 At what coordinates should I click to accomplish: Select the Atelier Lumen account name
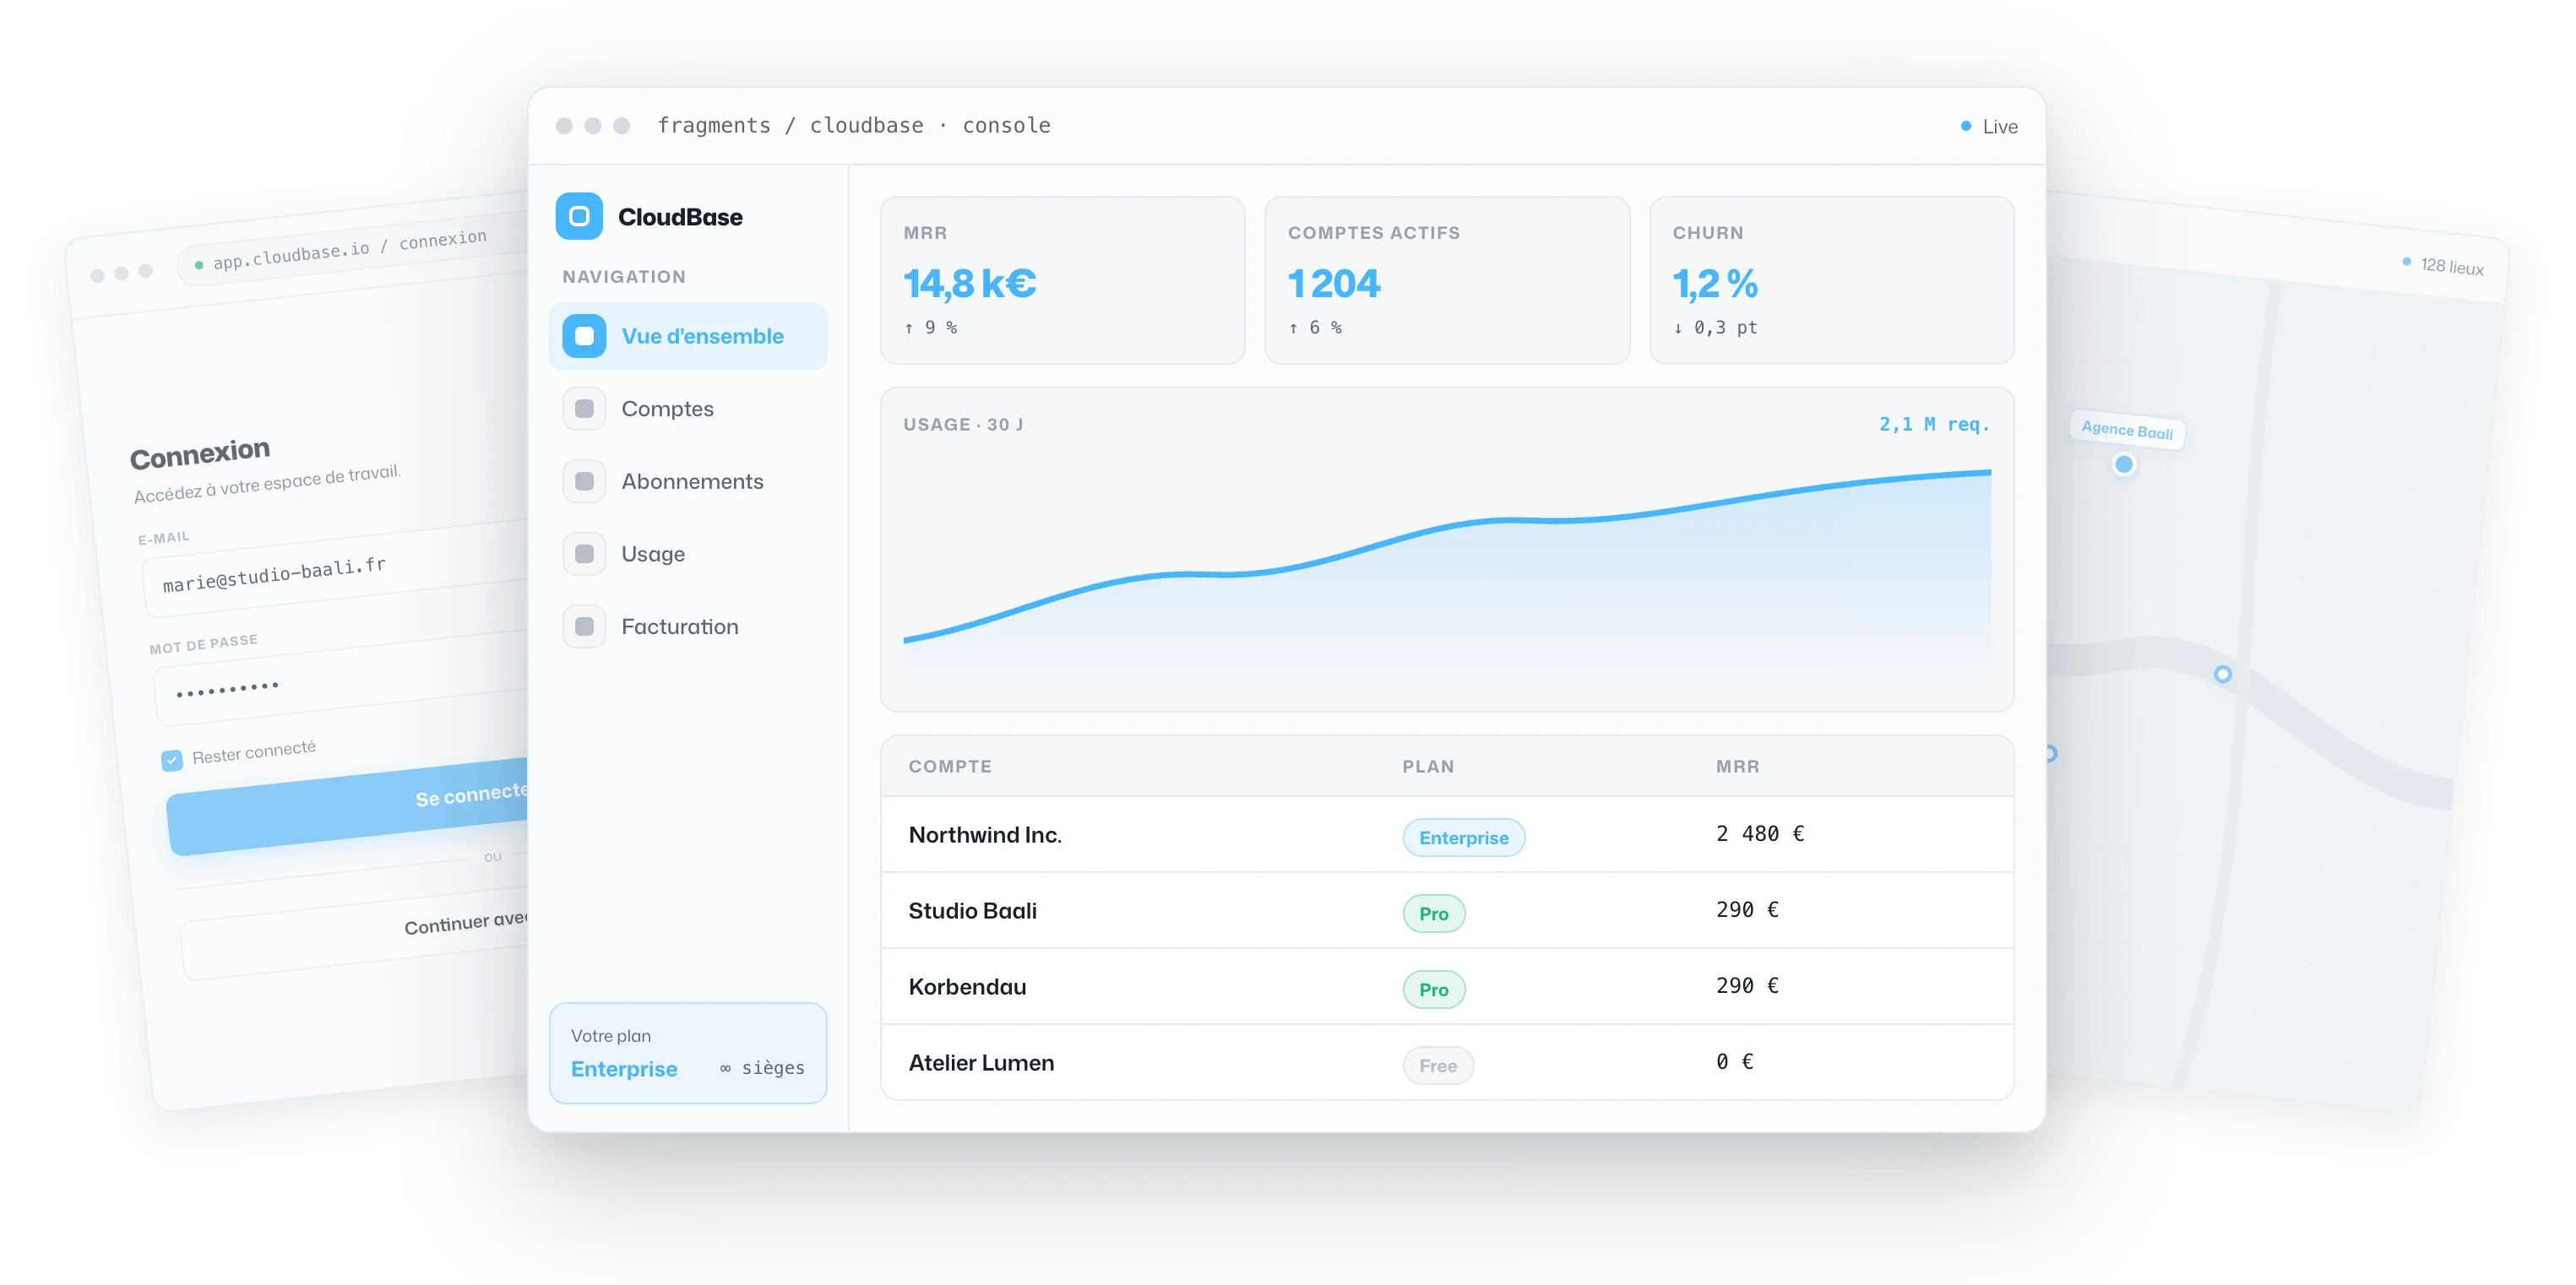coord(981,1063)
